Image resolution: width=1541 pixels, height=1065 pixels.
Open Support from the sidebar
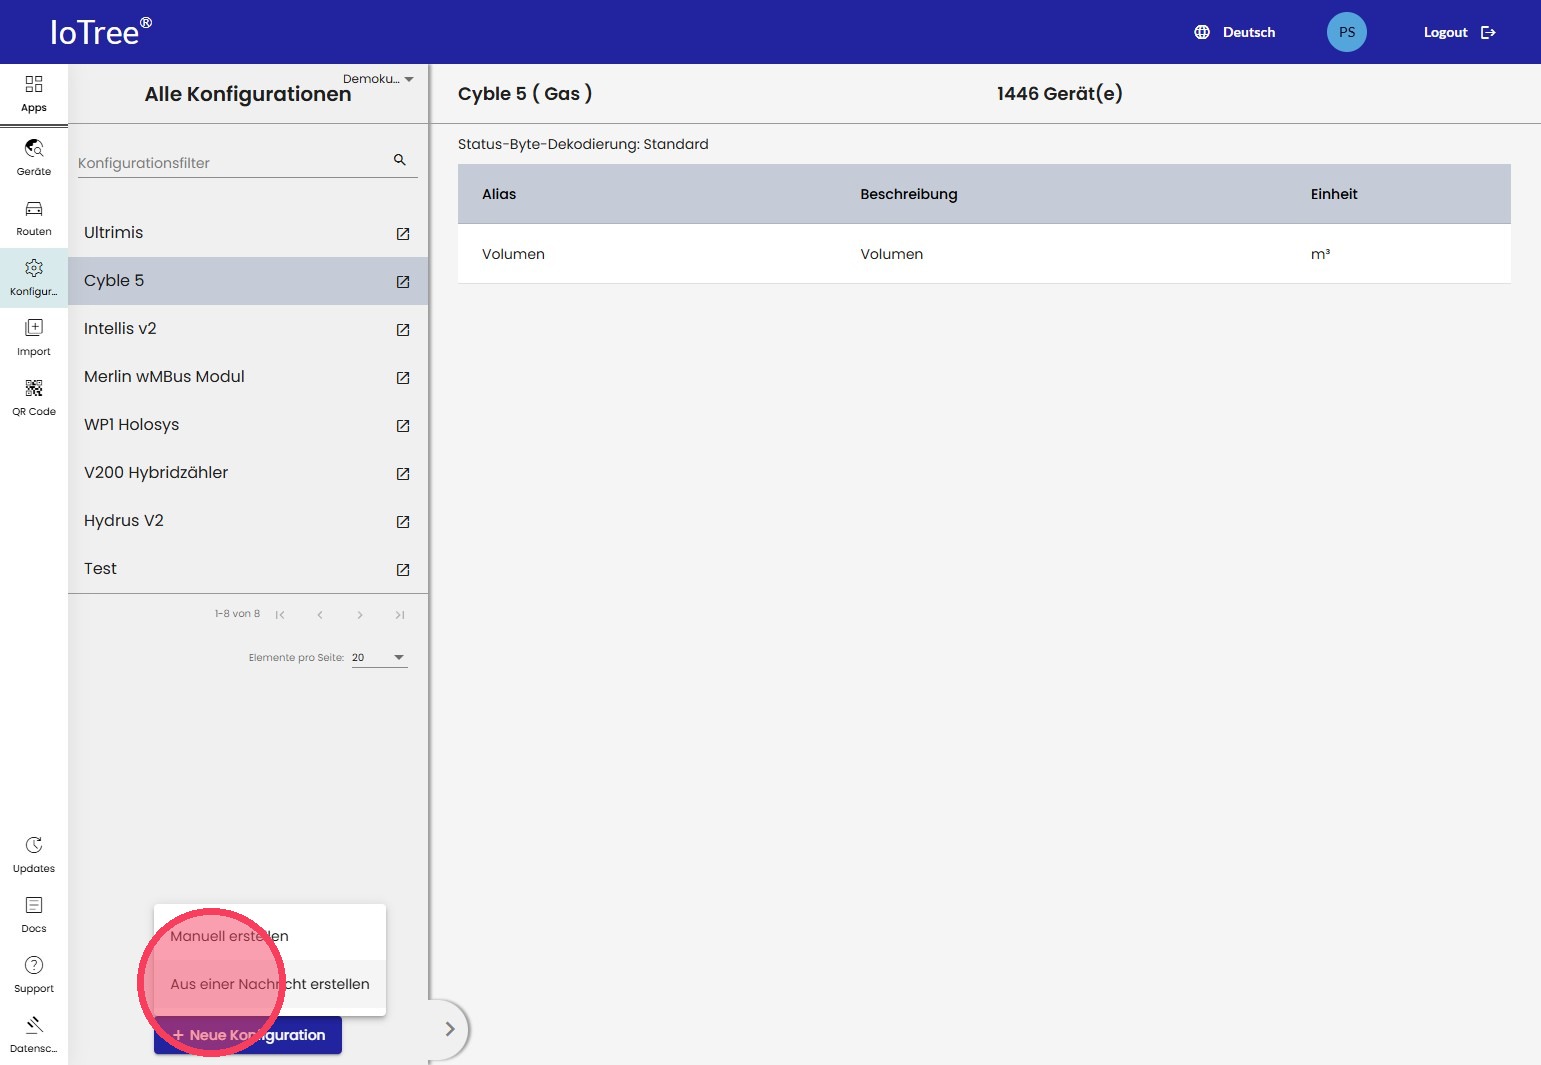pyautogui.click(x=34, y=974)
